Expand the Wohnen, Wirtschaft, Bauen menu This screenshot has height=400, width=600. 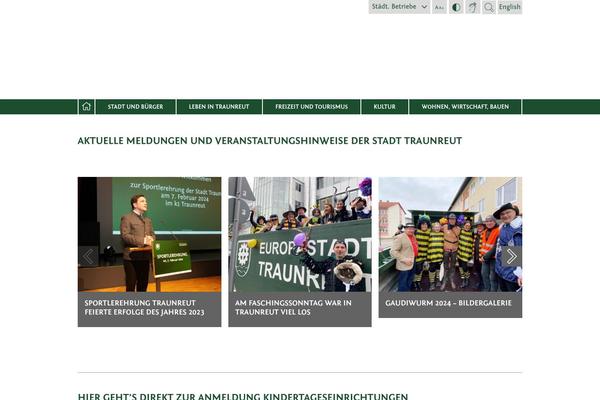click(465, 106)
